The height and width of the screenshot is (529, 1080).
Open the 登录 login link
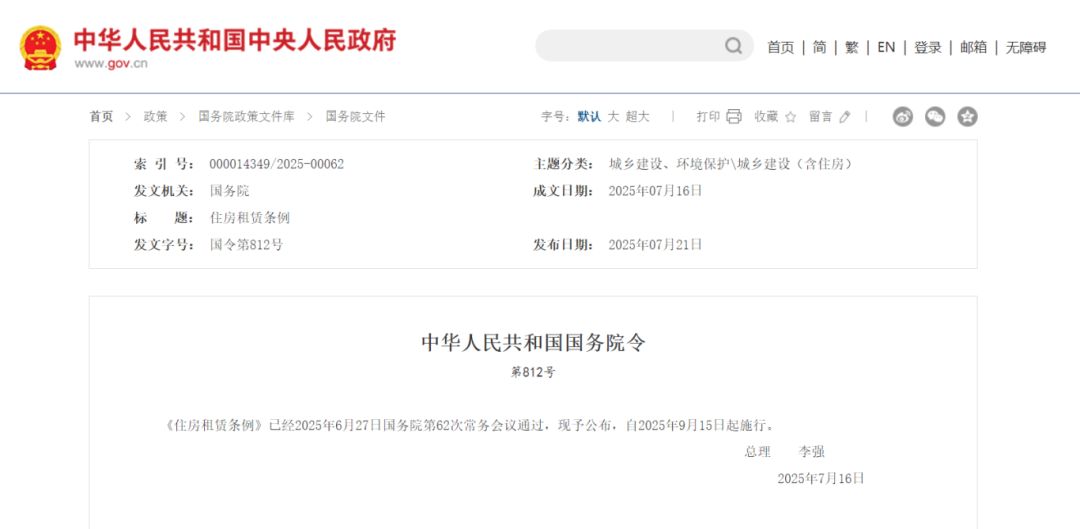928,48
